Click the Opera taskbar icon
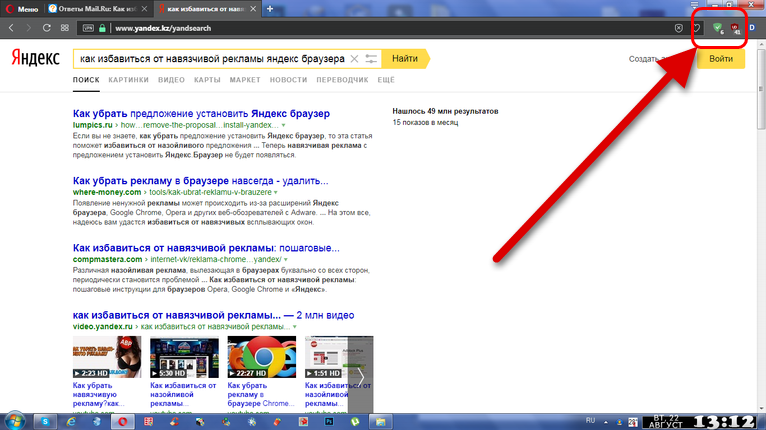Image resolution: width=766 pixels, height=430 pixels. coord(123,421)
